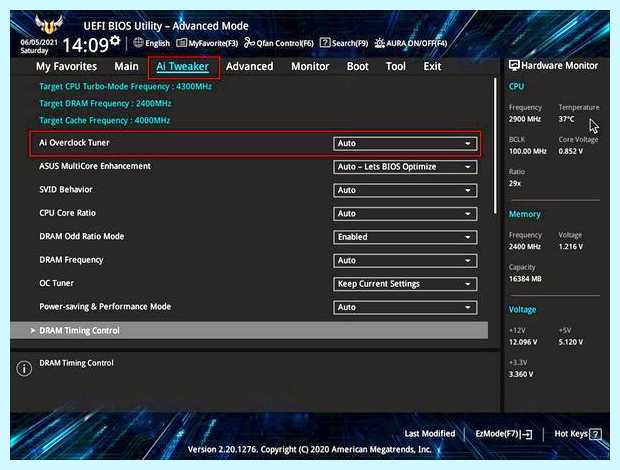Click the MyFavorite list icon

pyautogui.click(x=181, y=43)
